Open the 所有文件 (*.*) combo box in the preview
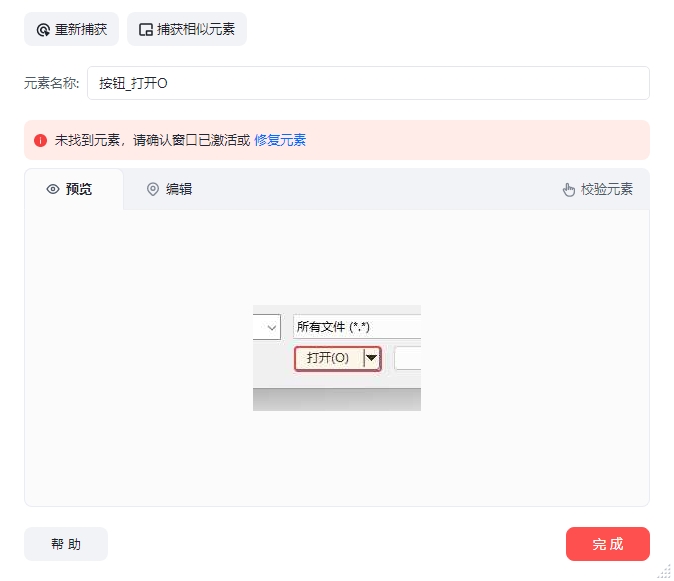This screenshot has width=674, height=581. point(355,327)
